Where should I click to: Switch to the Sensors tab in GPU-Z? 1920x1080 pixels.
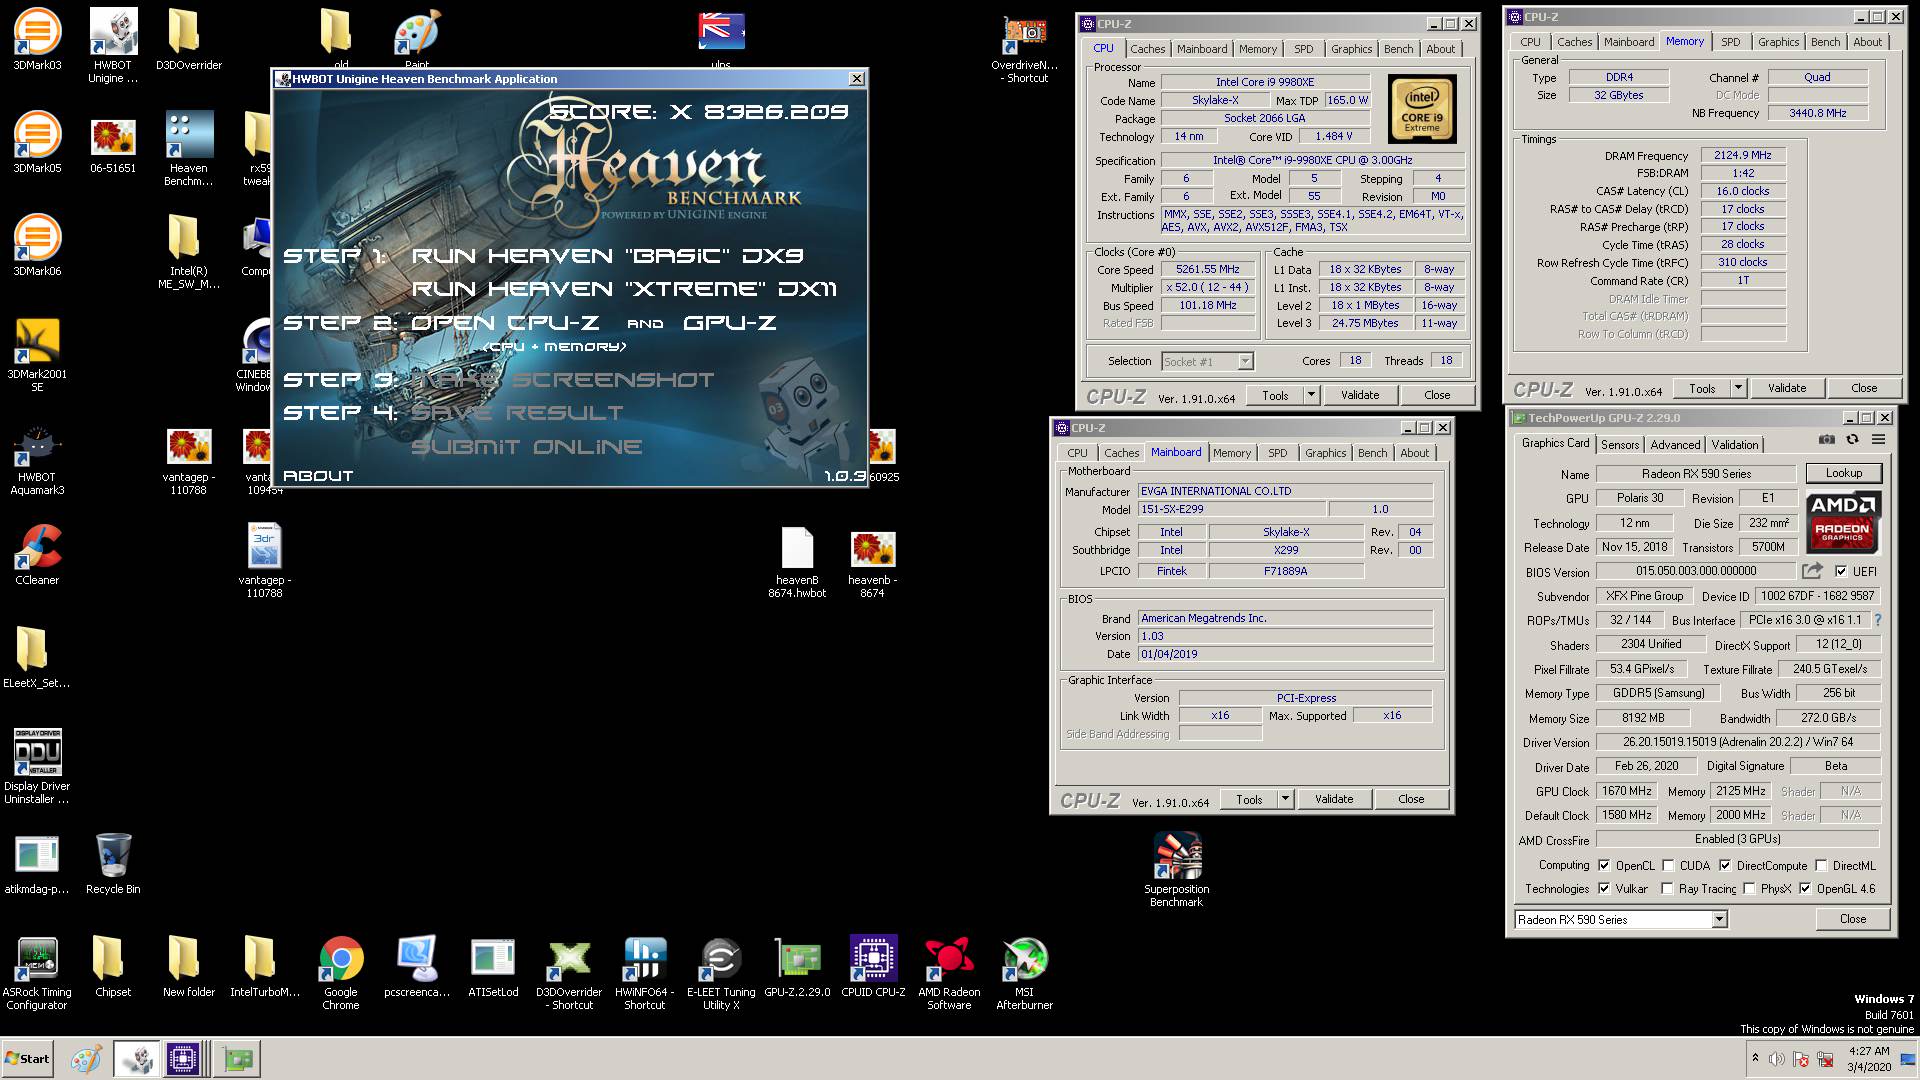coord(1619,445)
